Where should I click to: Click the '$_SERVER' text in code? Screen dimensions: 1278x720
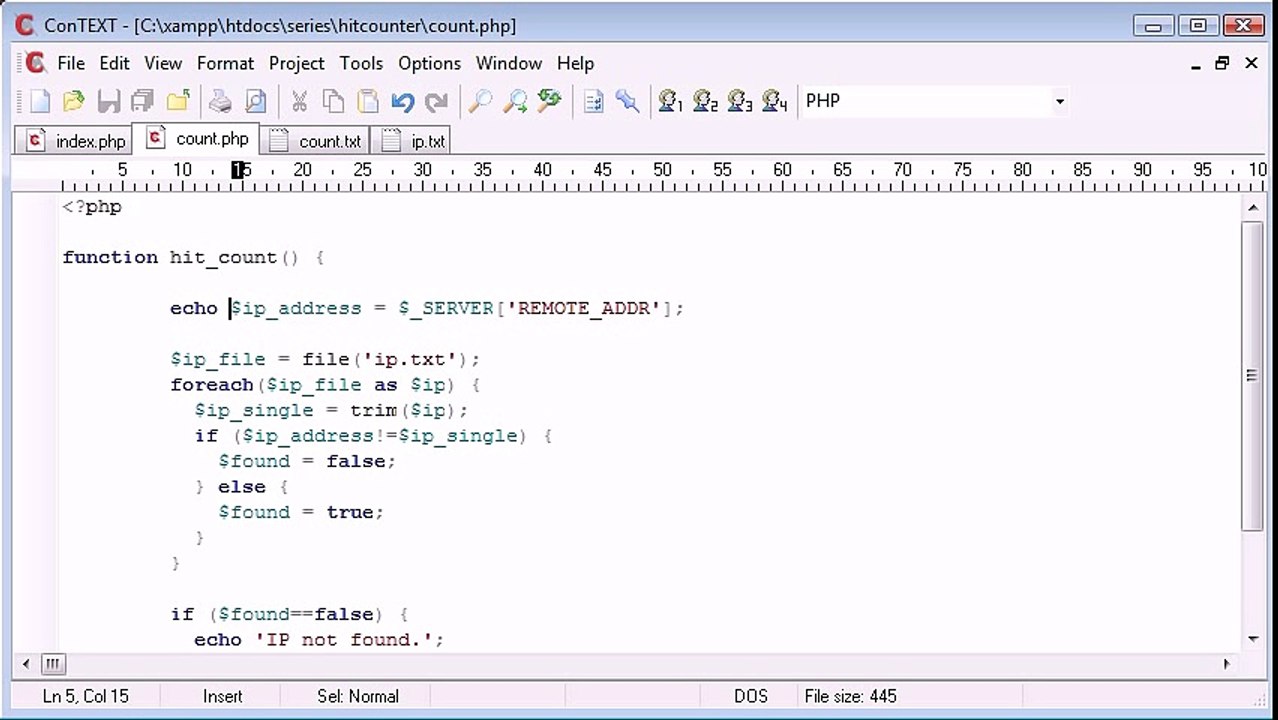pyautogui.click(x=446, y=308)
